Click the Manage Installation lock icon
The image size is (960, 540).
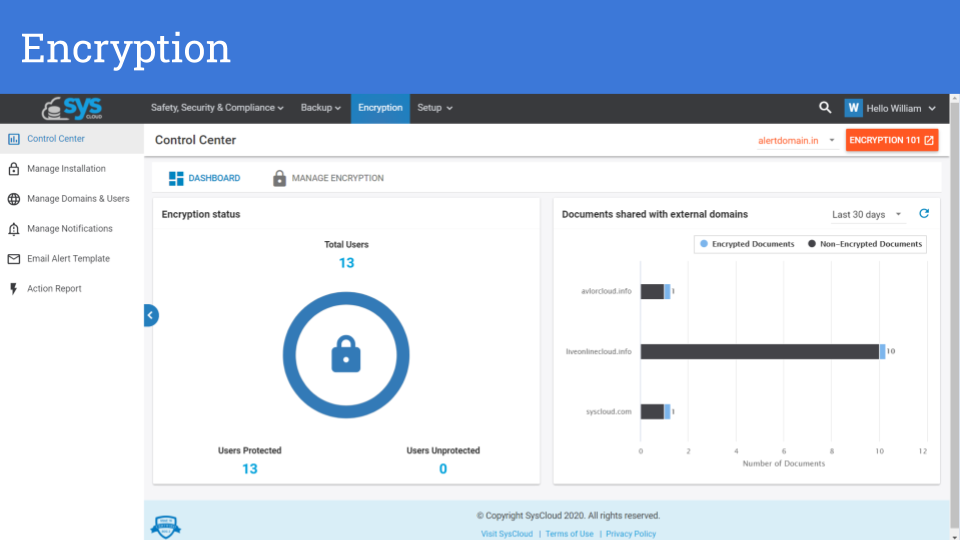coord(14,169)
